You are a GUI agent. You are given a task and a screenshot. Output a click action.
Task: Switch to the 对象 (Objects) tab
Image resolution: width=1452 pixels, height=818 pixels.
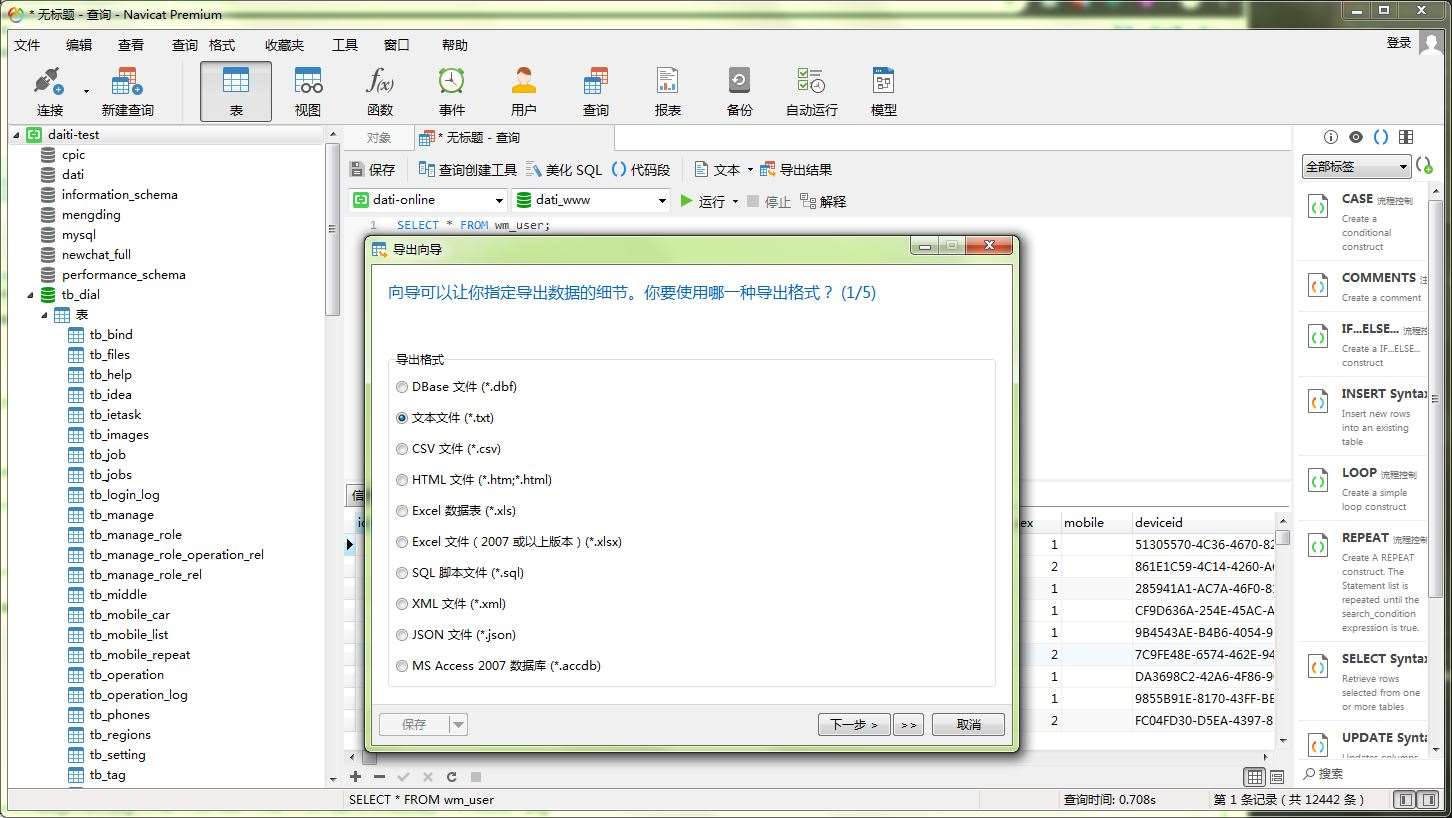(x=378, y=138)
